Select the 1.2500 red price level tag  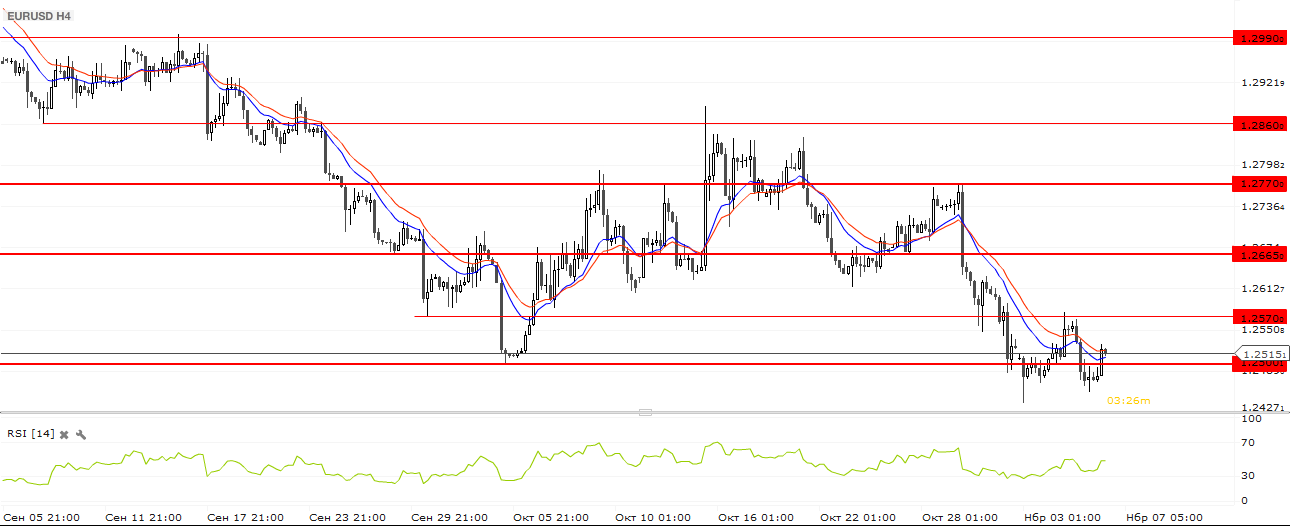click(x=1260, y=366)
